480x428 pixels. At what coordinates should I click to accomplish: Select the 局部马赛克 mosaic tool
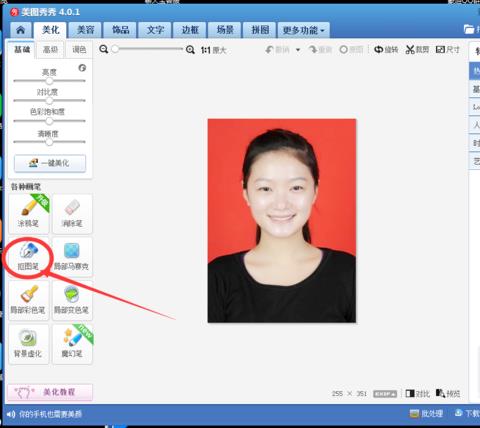72,257
